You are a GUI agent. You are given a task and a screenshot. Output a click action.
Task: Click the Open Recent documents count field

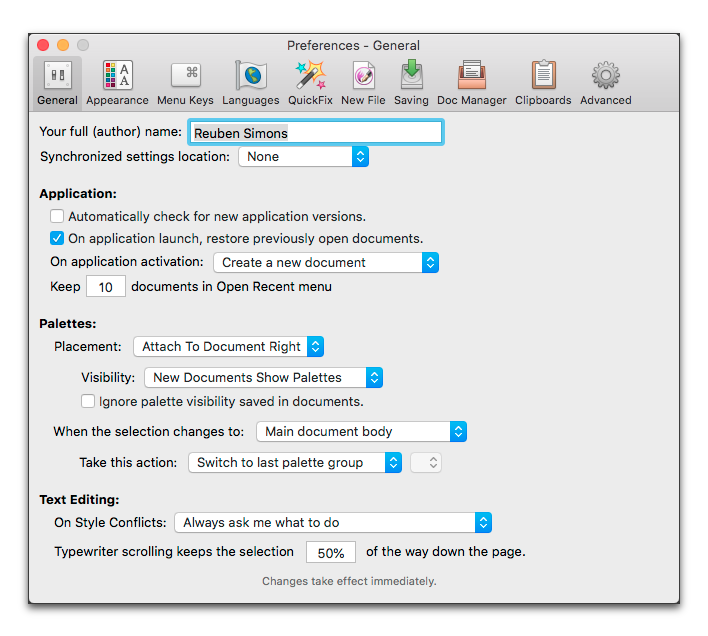[x=106, y=287]
